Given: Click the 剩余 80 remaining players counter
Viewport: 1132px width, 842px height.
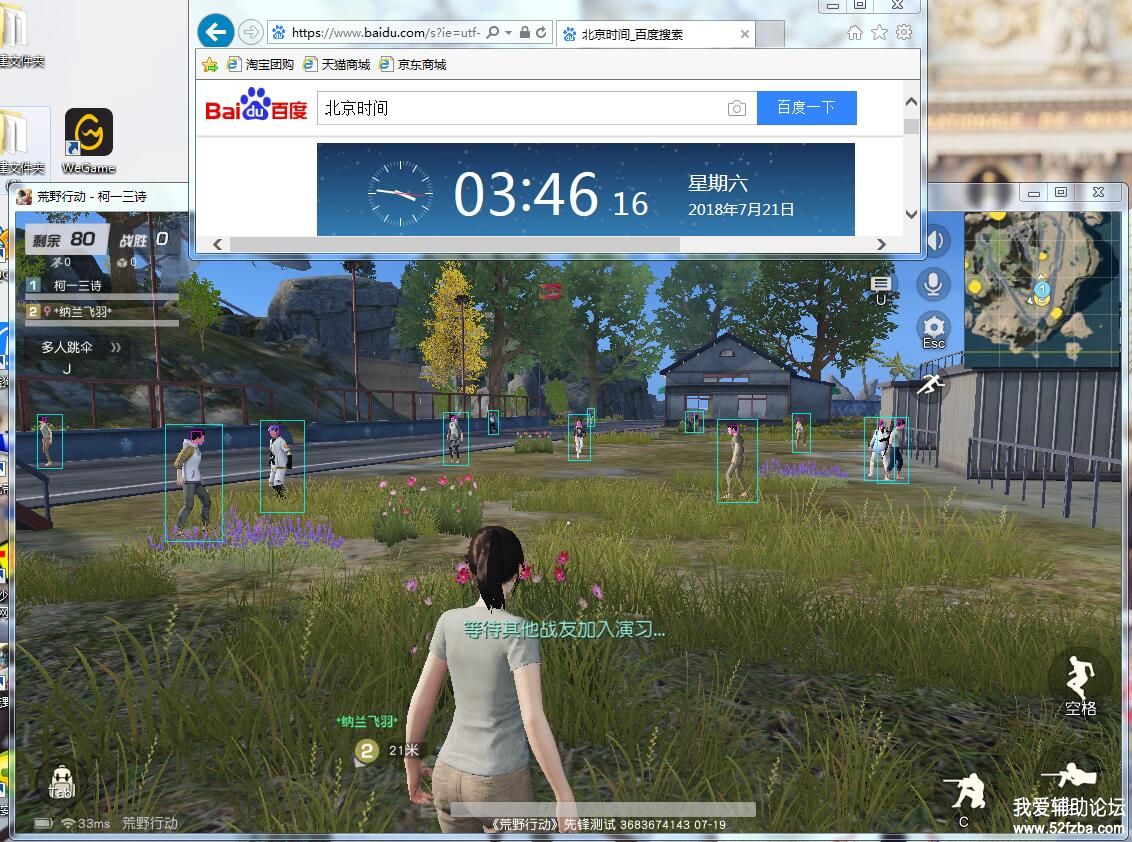Looking at the screenshot, I should tap(64, 239).
